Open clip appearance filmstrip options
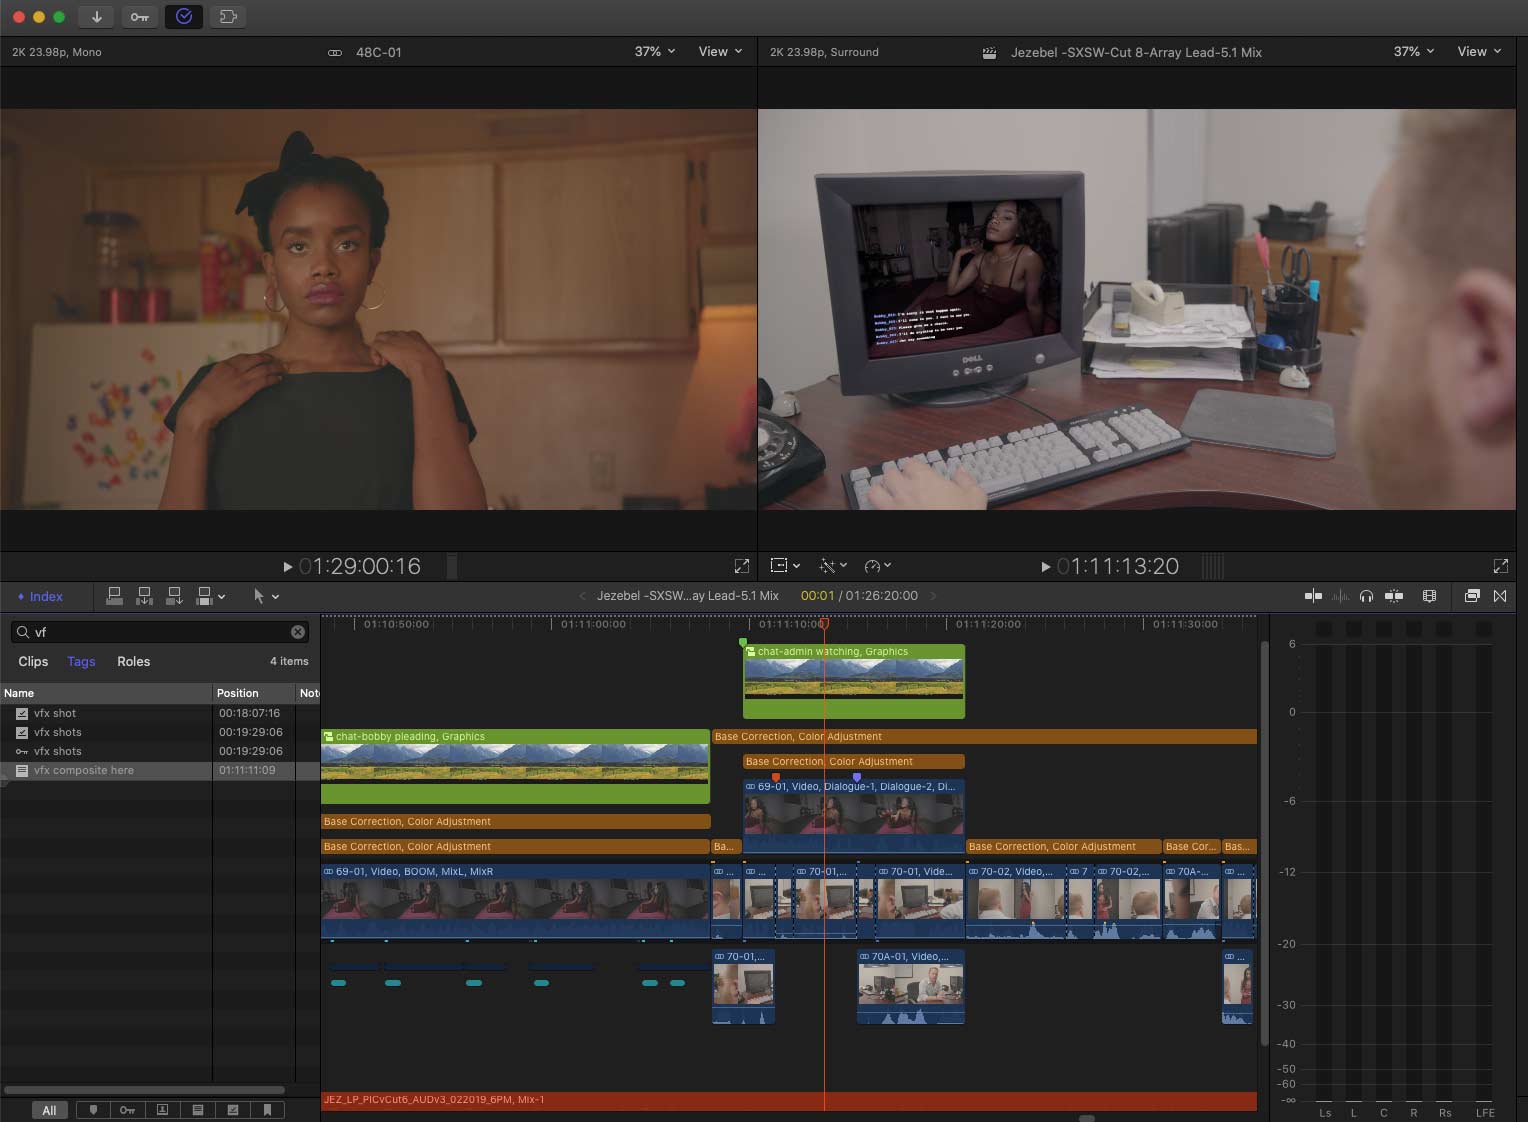Screen dimensions: 1528x1122 tap(1430, 596)
